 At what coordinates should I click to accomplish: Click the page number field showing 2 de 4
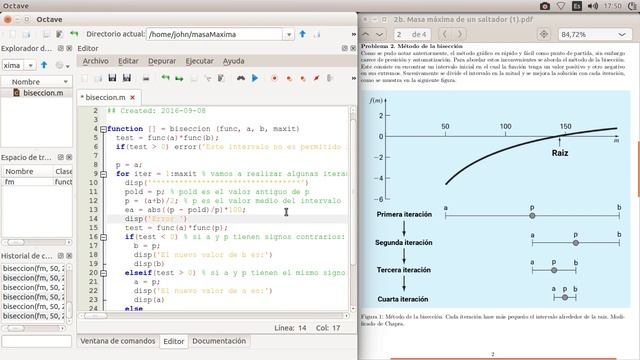pyautogui.click(x=411, y=35)
